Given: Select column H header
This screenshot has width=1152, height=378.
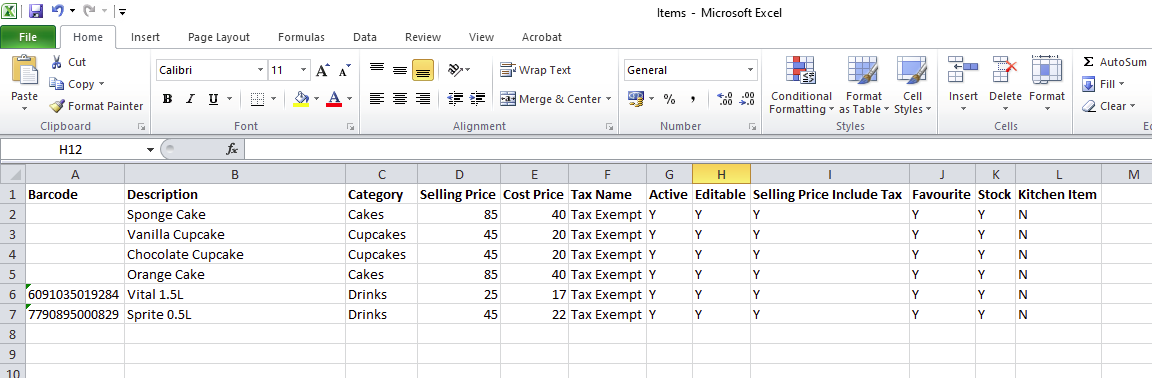Looking at the screenshot, I should pyautogui.click(x=721, y=174).
